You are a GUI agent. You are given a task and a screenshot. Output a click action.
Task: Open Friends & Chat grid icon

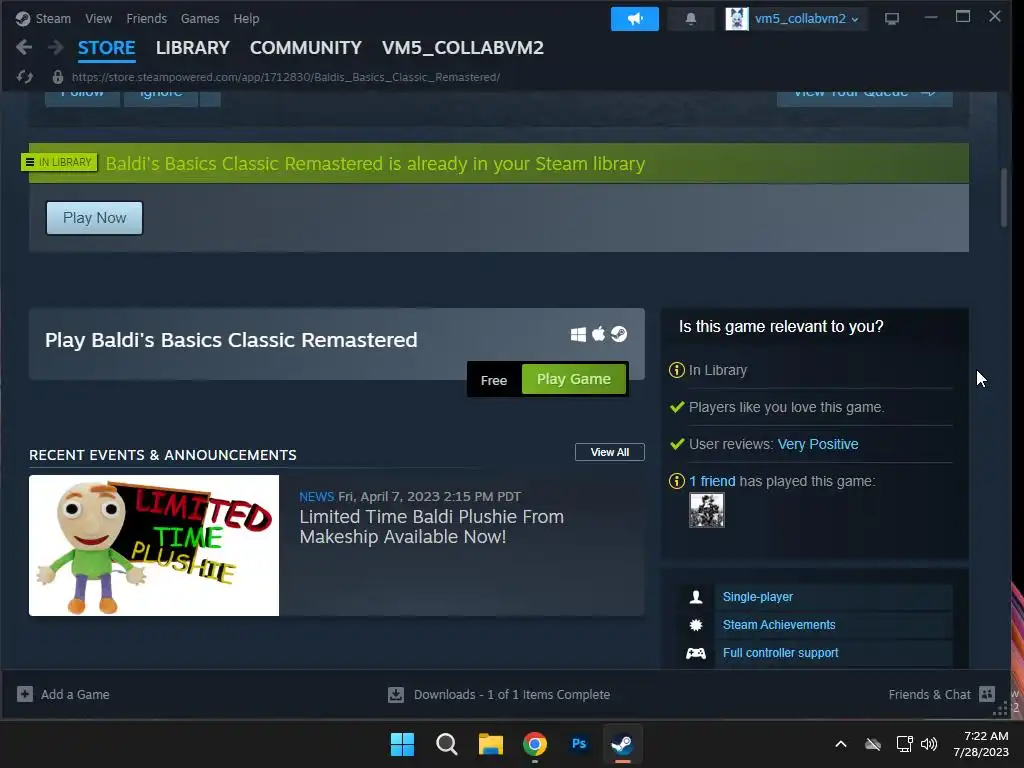987,694
